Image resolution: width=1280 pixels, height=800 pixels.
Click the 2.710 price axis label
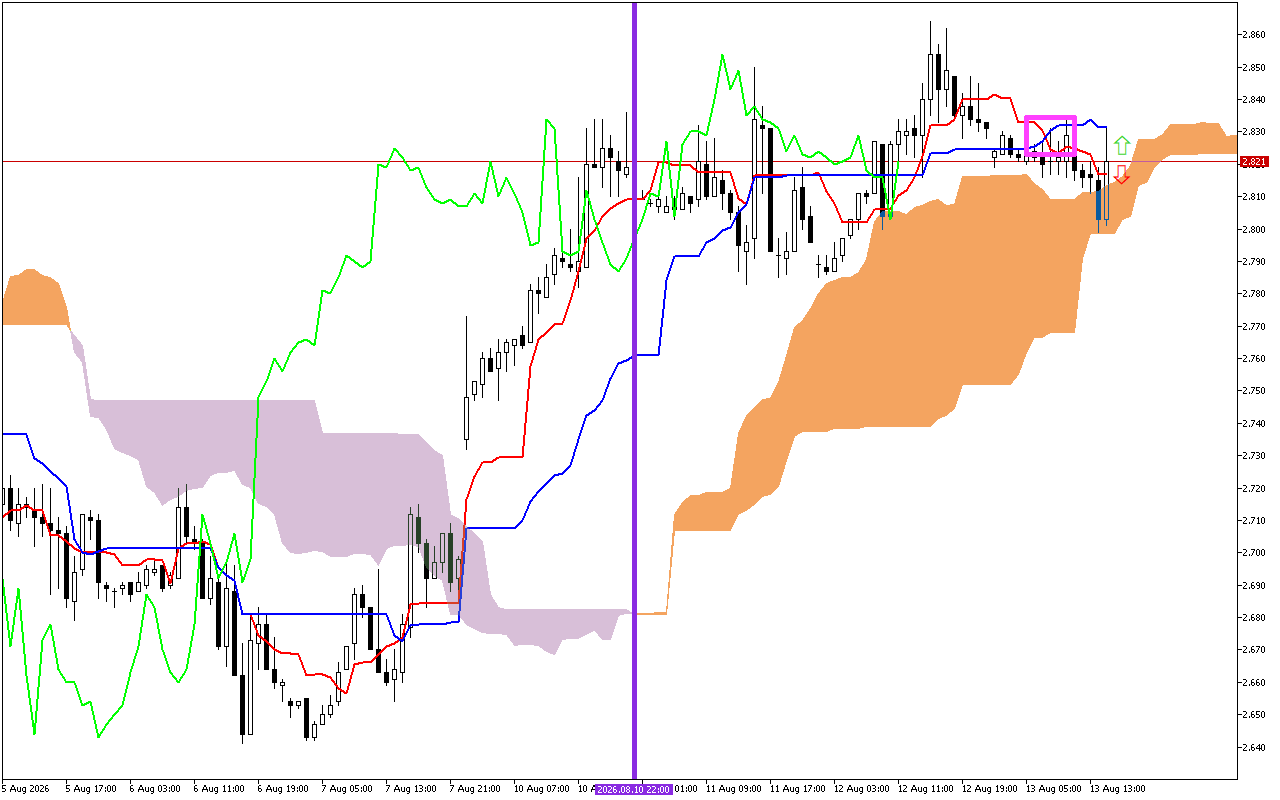[x=1253, y=521]
